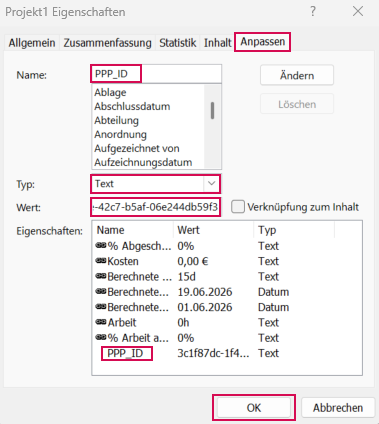Click the help question mark icon

(x=313, y=12)
